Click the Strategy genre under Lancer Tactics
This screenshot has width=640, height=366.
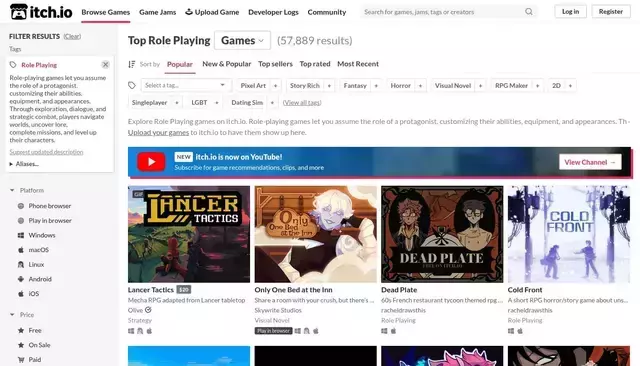(140, 320)
